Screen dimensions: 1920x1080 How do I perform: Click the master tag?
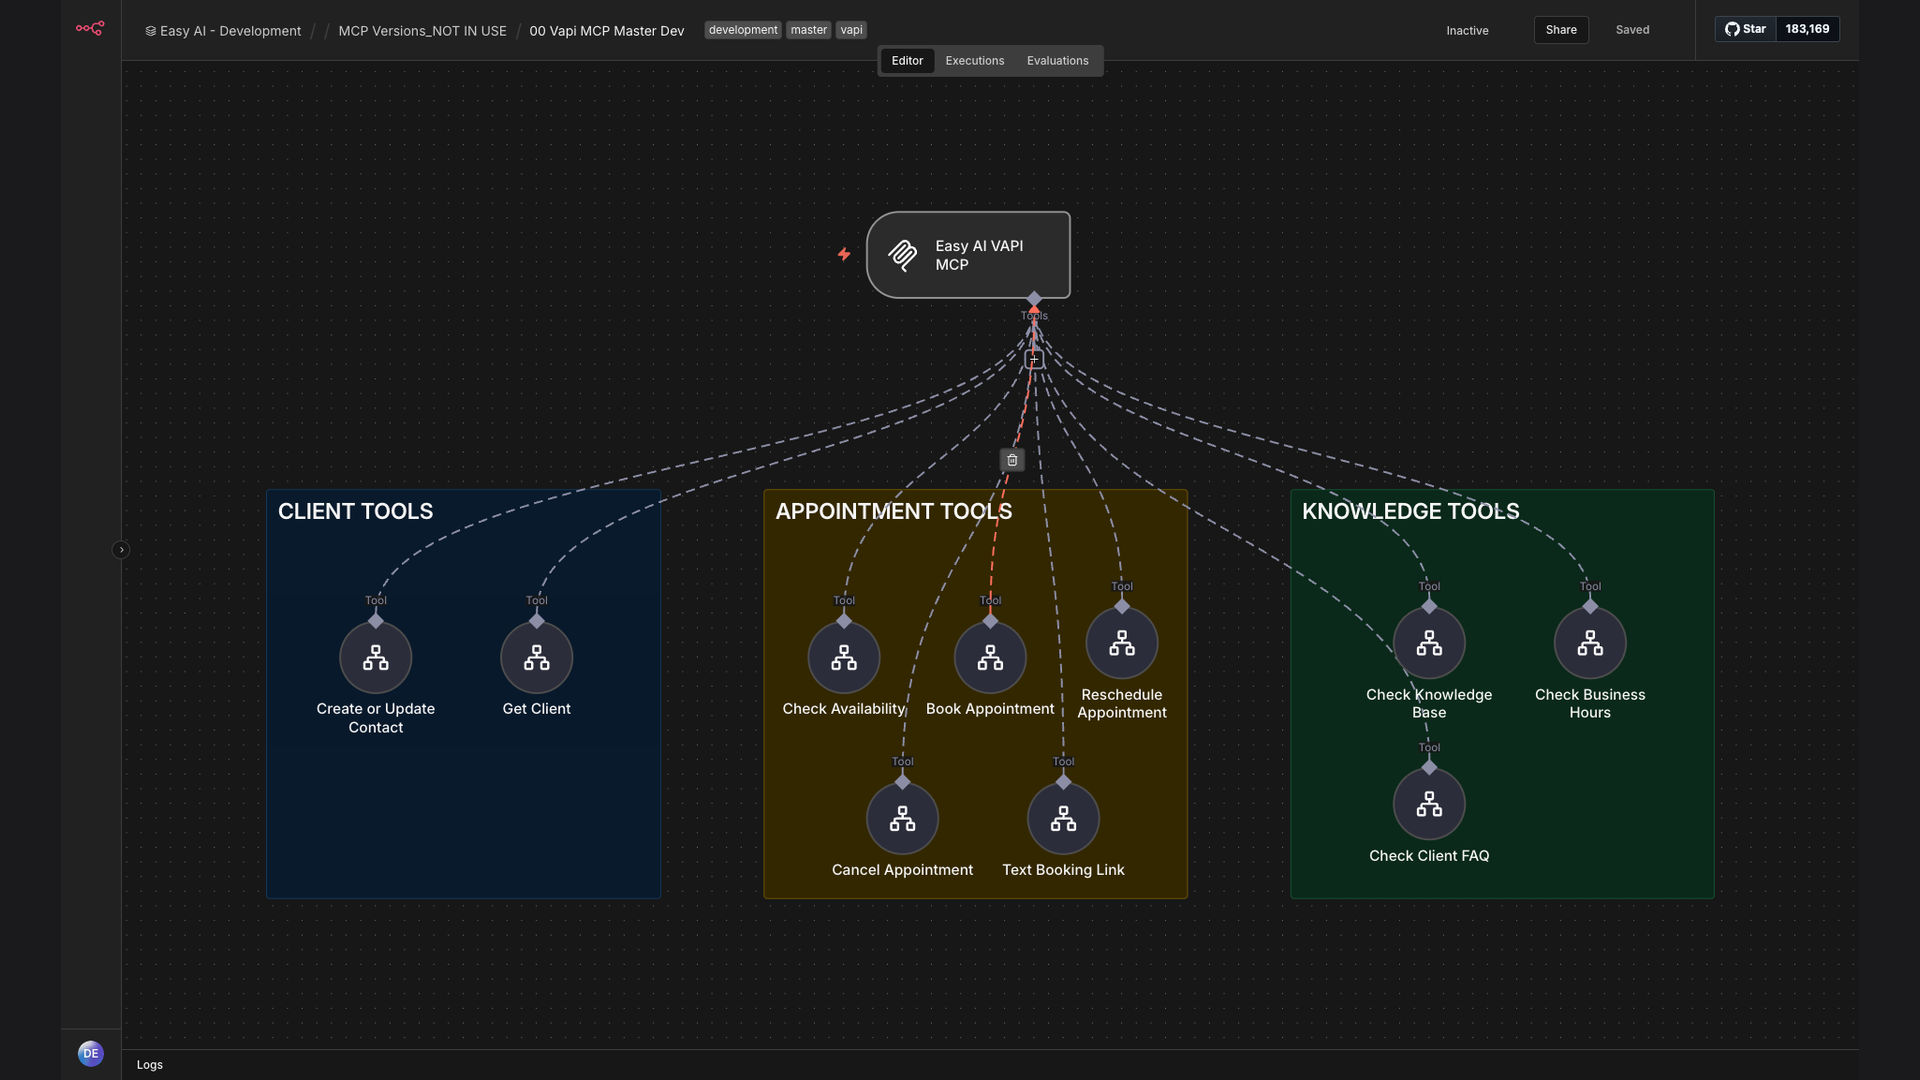(x=809, y=30)
